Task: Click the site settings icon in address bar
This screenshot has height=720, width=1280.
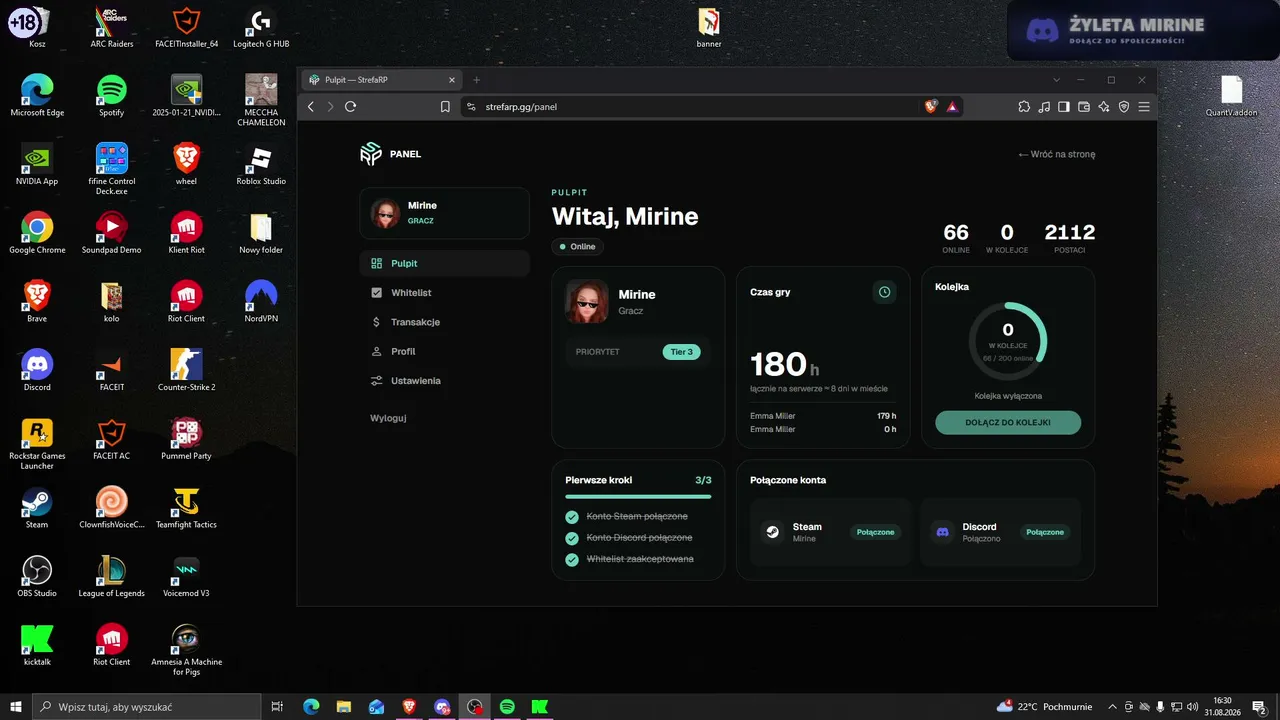Action: tap(471, 106)
